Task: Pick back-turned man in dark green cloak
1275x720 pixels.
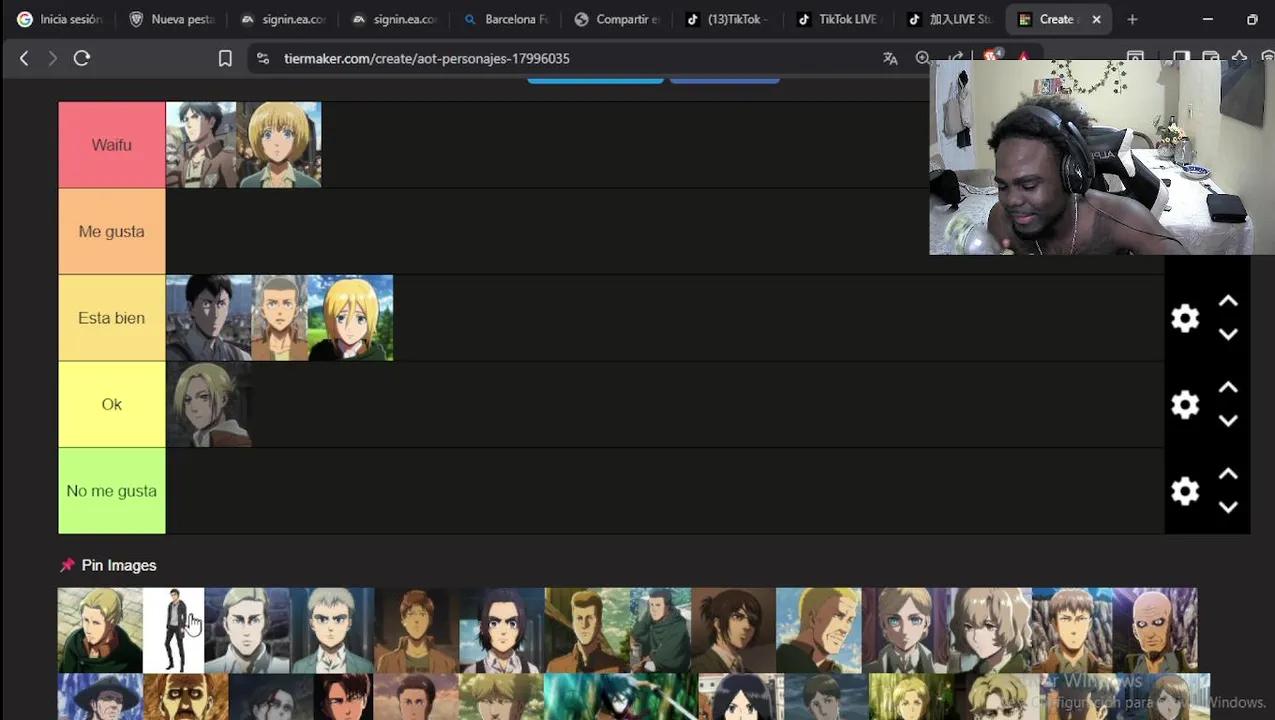Action: [x=661, y=630]
